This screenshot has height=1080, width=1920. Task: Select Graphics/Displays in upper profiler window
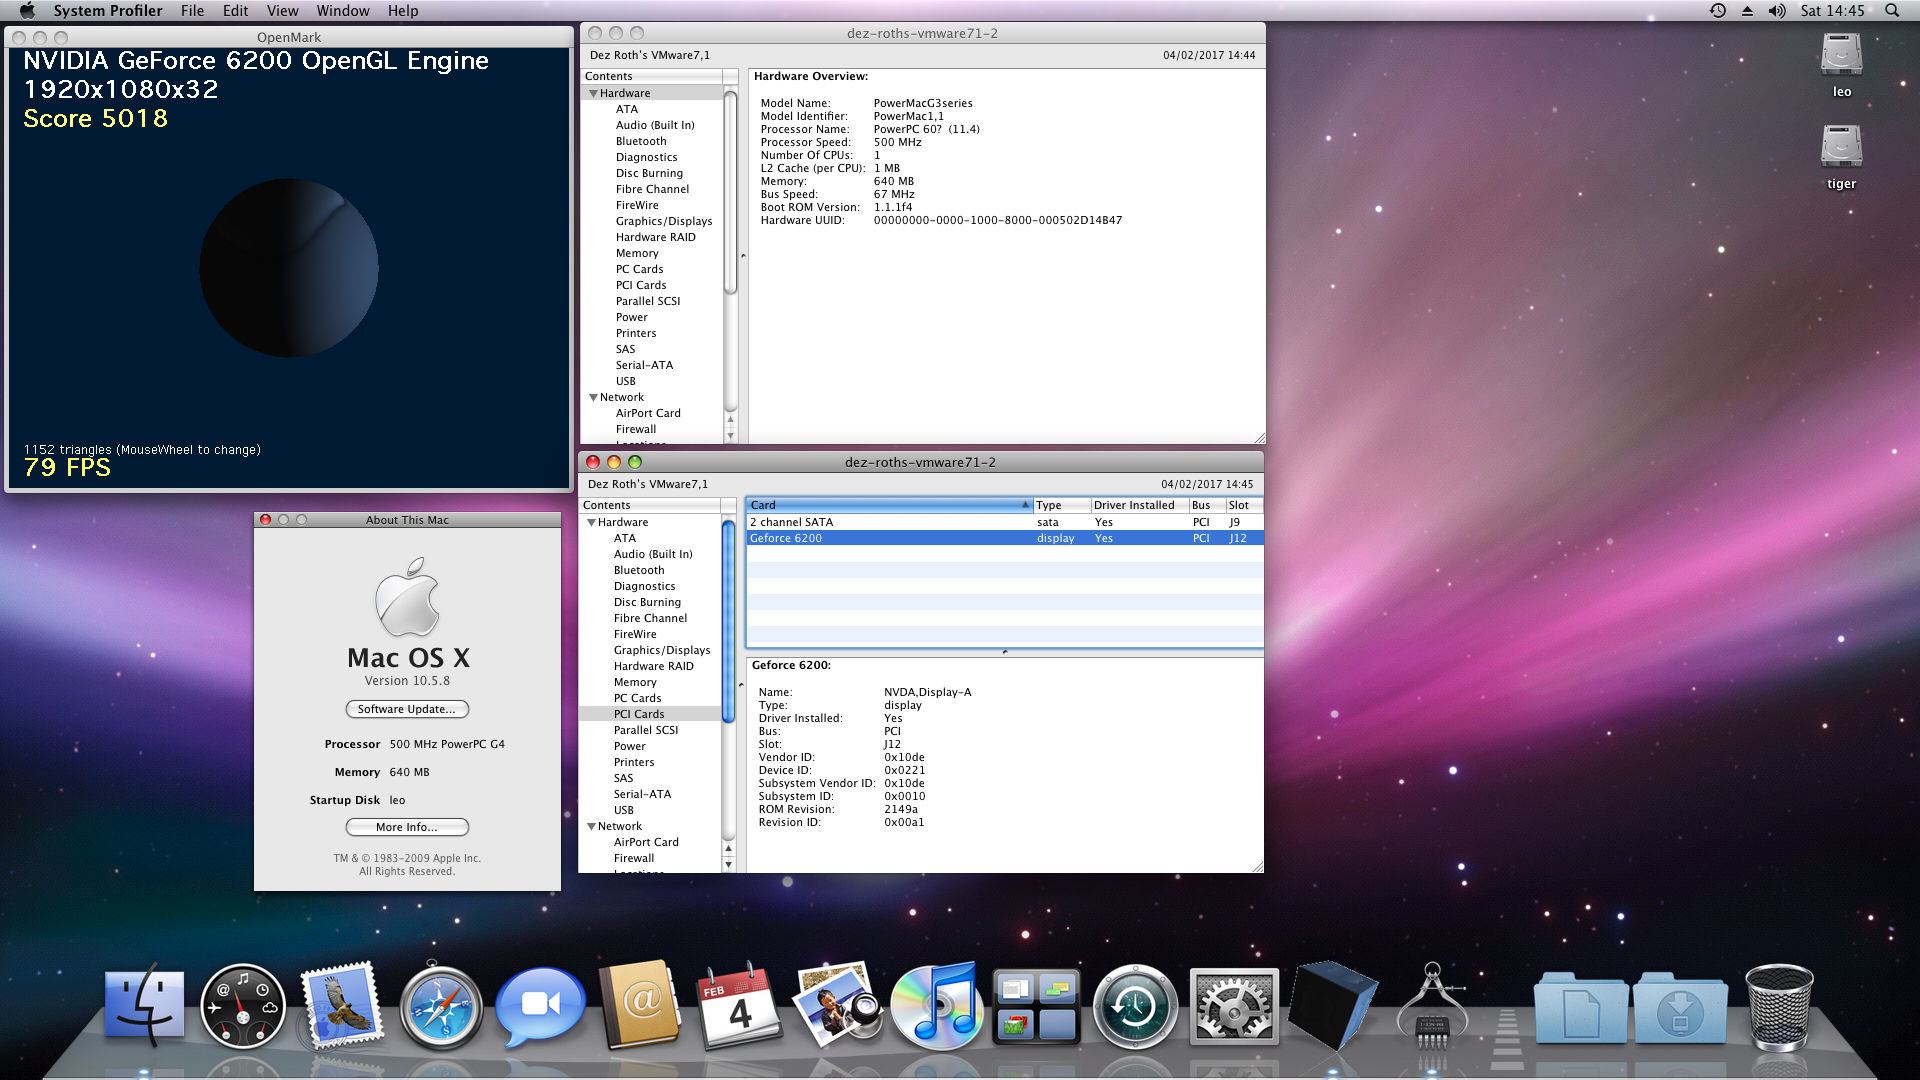pyautogui.click(x=664, y=221)
